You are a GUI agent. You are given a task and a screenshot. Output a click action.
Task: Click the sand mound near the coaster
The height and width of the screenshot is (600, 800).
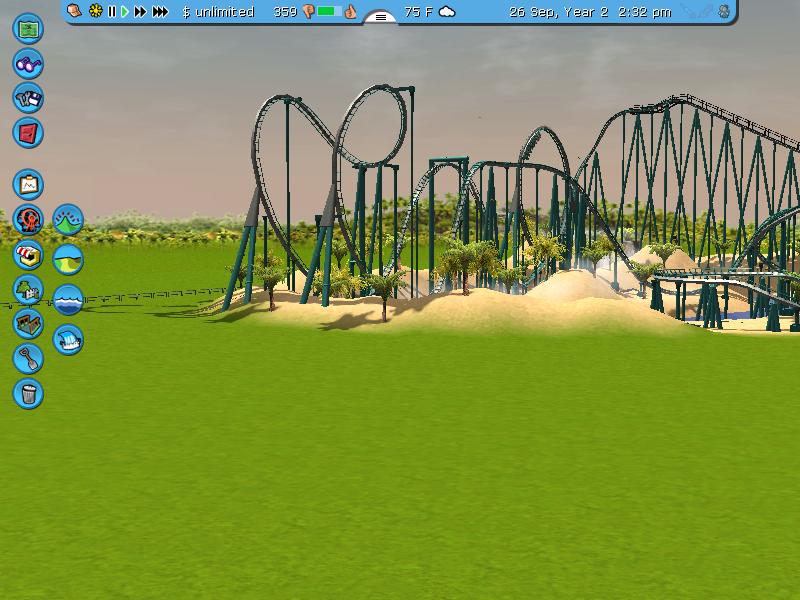572,286
